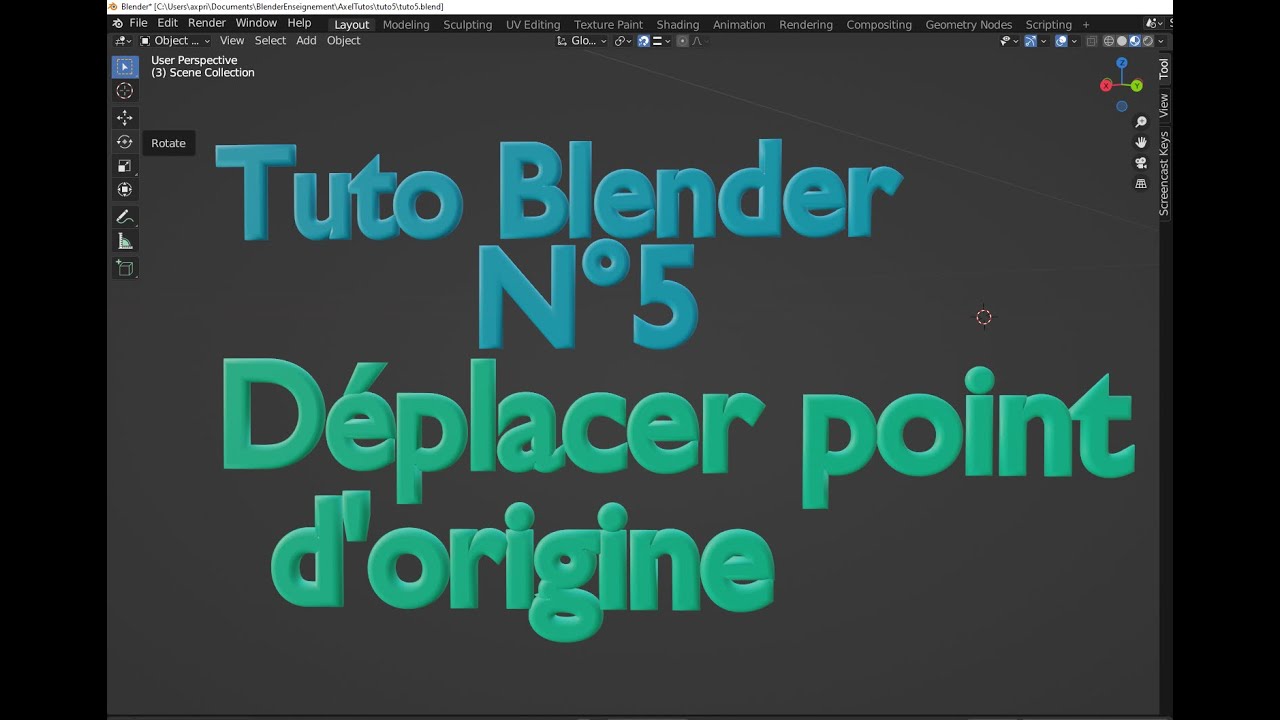Switch to the Sculpting workspace tab
1280x720 pixels.
tap(468, 24)
